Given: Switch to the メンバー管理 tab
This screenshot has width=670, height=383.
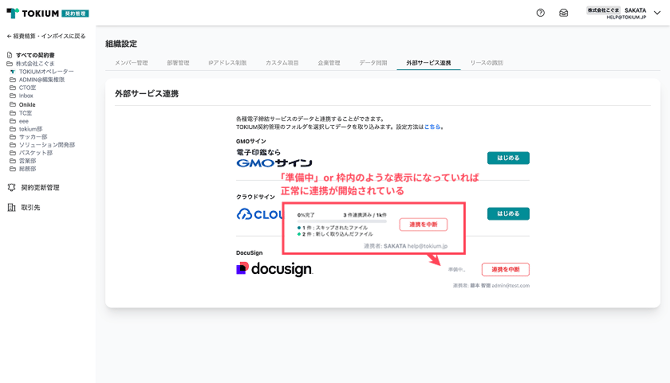Looking at the screenshot, I should click(131, 63).
